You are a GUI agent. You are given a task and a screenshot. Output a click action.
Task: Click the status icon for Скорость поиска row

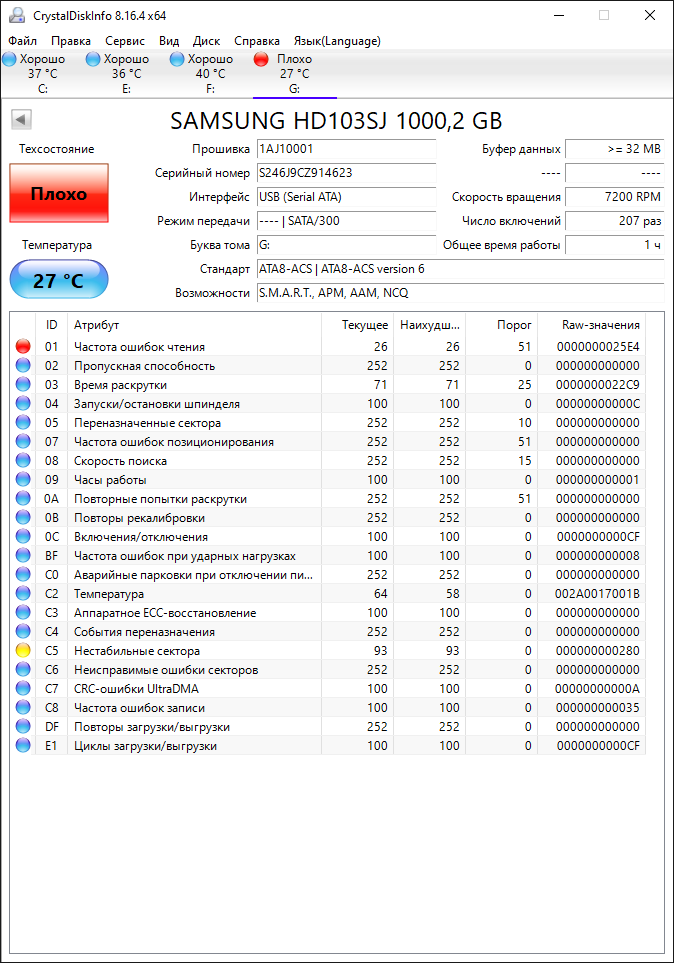23,461
